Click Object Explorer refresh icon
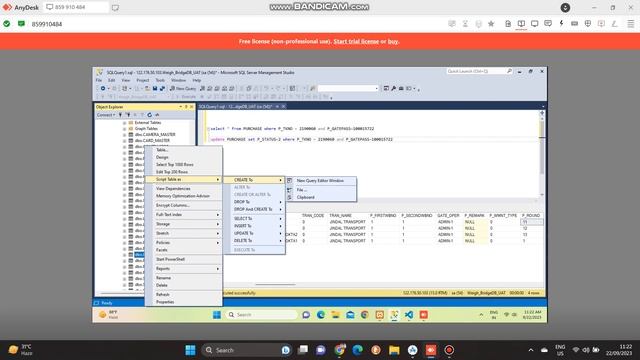Viewport: 640px width, 360px height. 149,115
